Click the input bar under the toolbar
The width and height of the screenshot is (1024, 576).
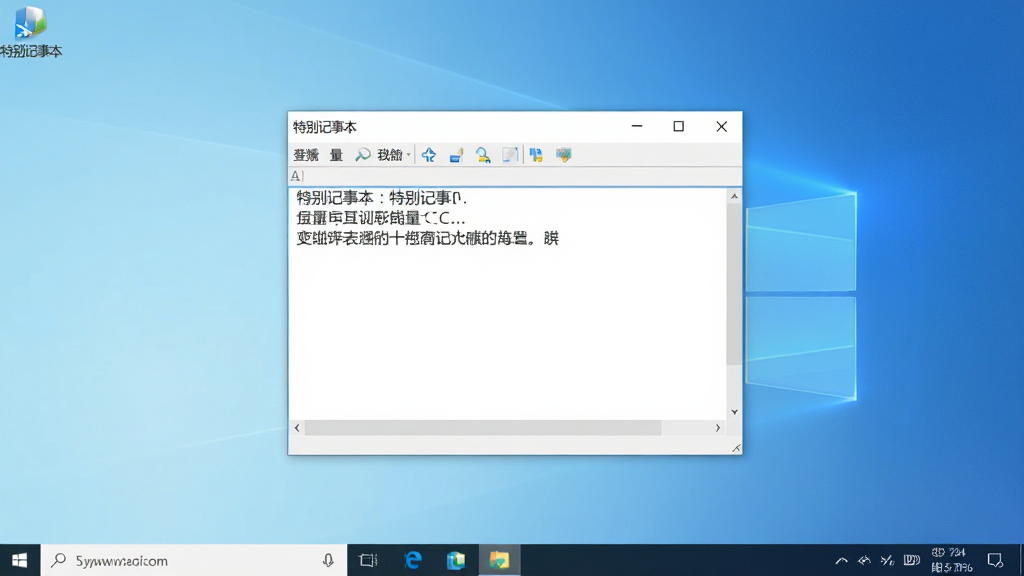[515, 176]
